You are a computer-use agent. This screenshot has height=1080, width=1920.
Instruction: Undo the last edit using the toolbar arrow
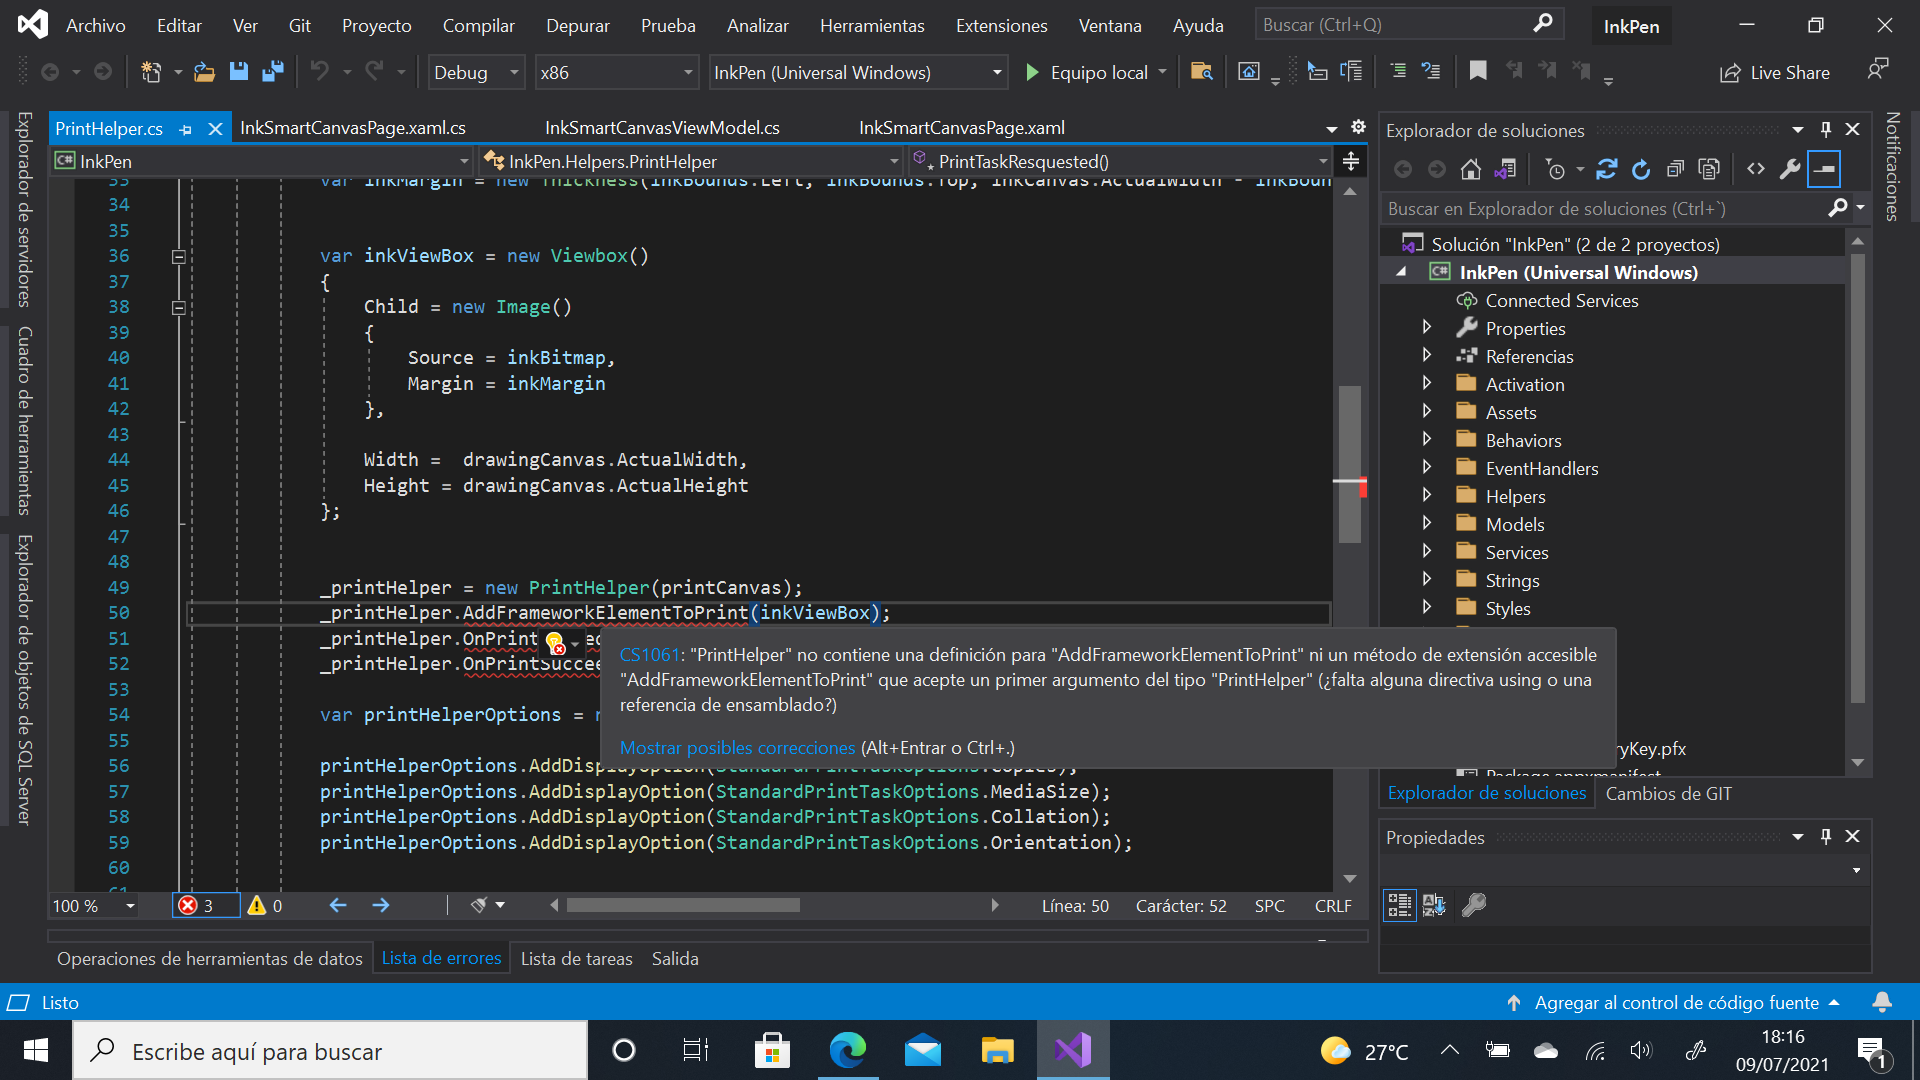tap(319, 71)
